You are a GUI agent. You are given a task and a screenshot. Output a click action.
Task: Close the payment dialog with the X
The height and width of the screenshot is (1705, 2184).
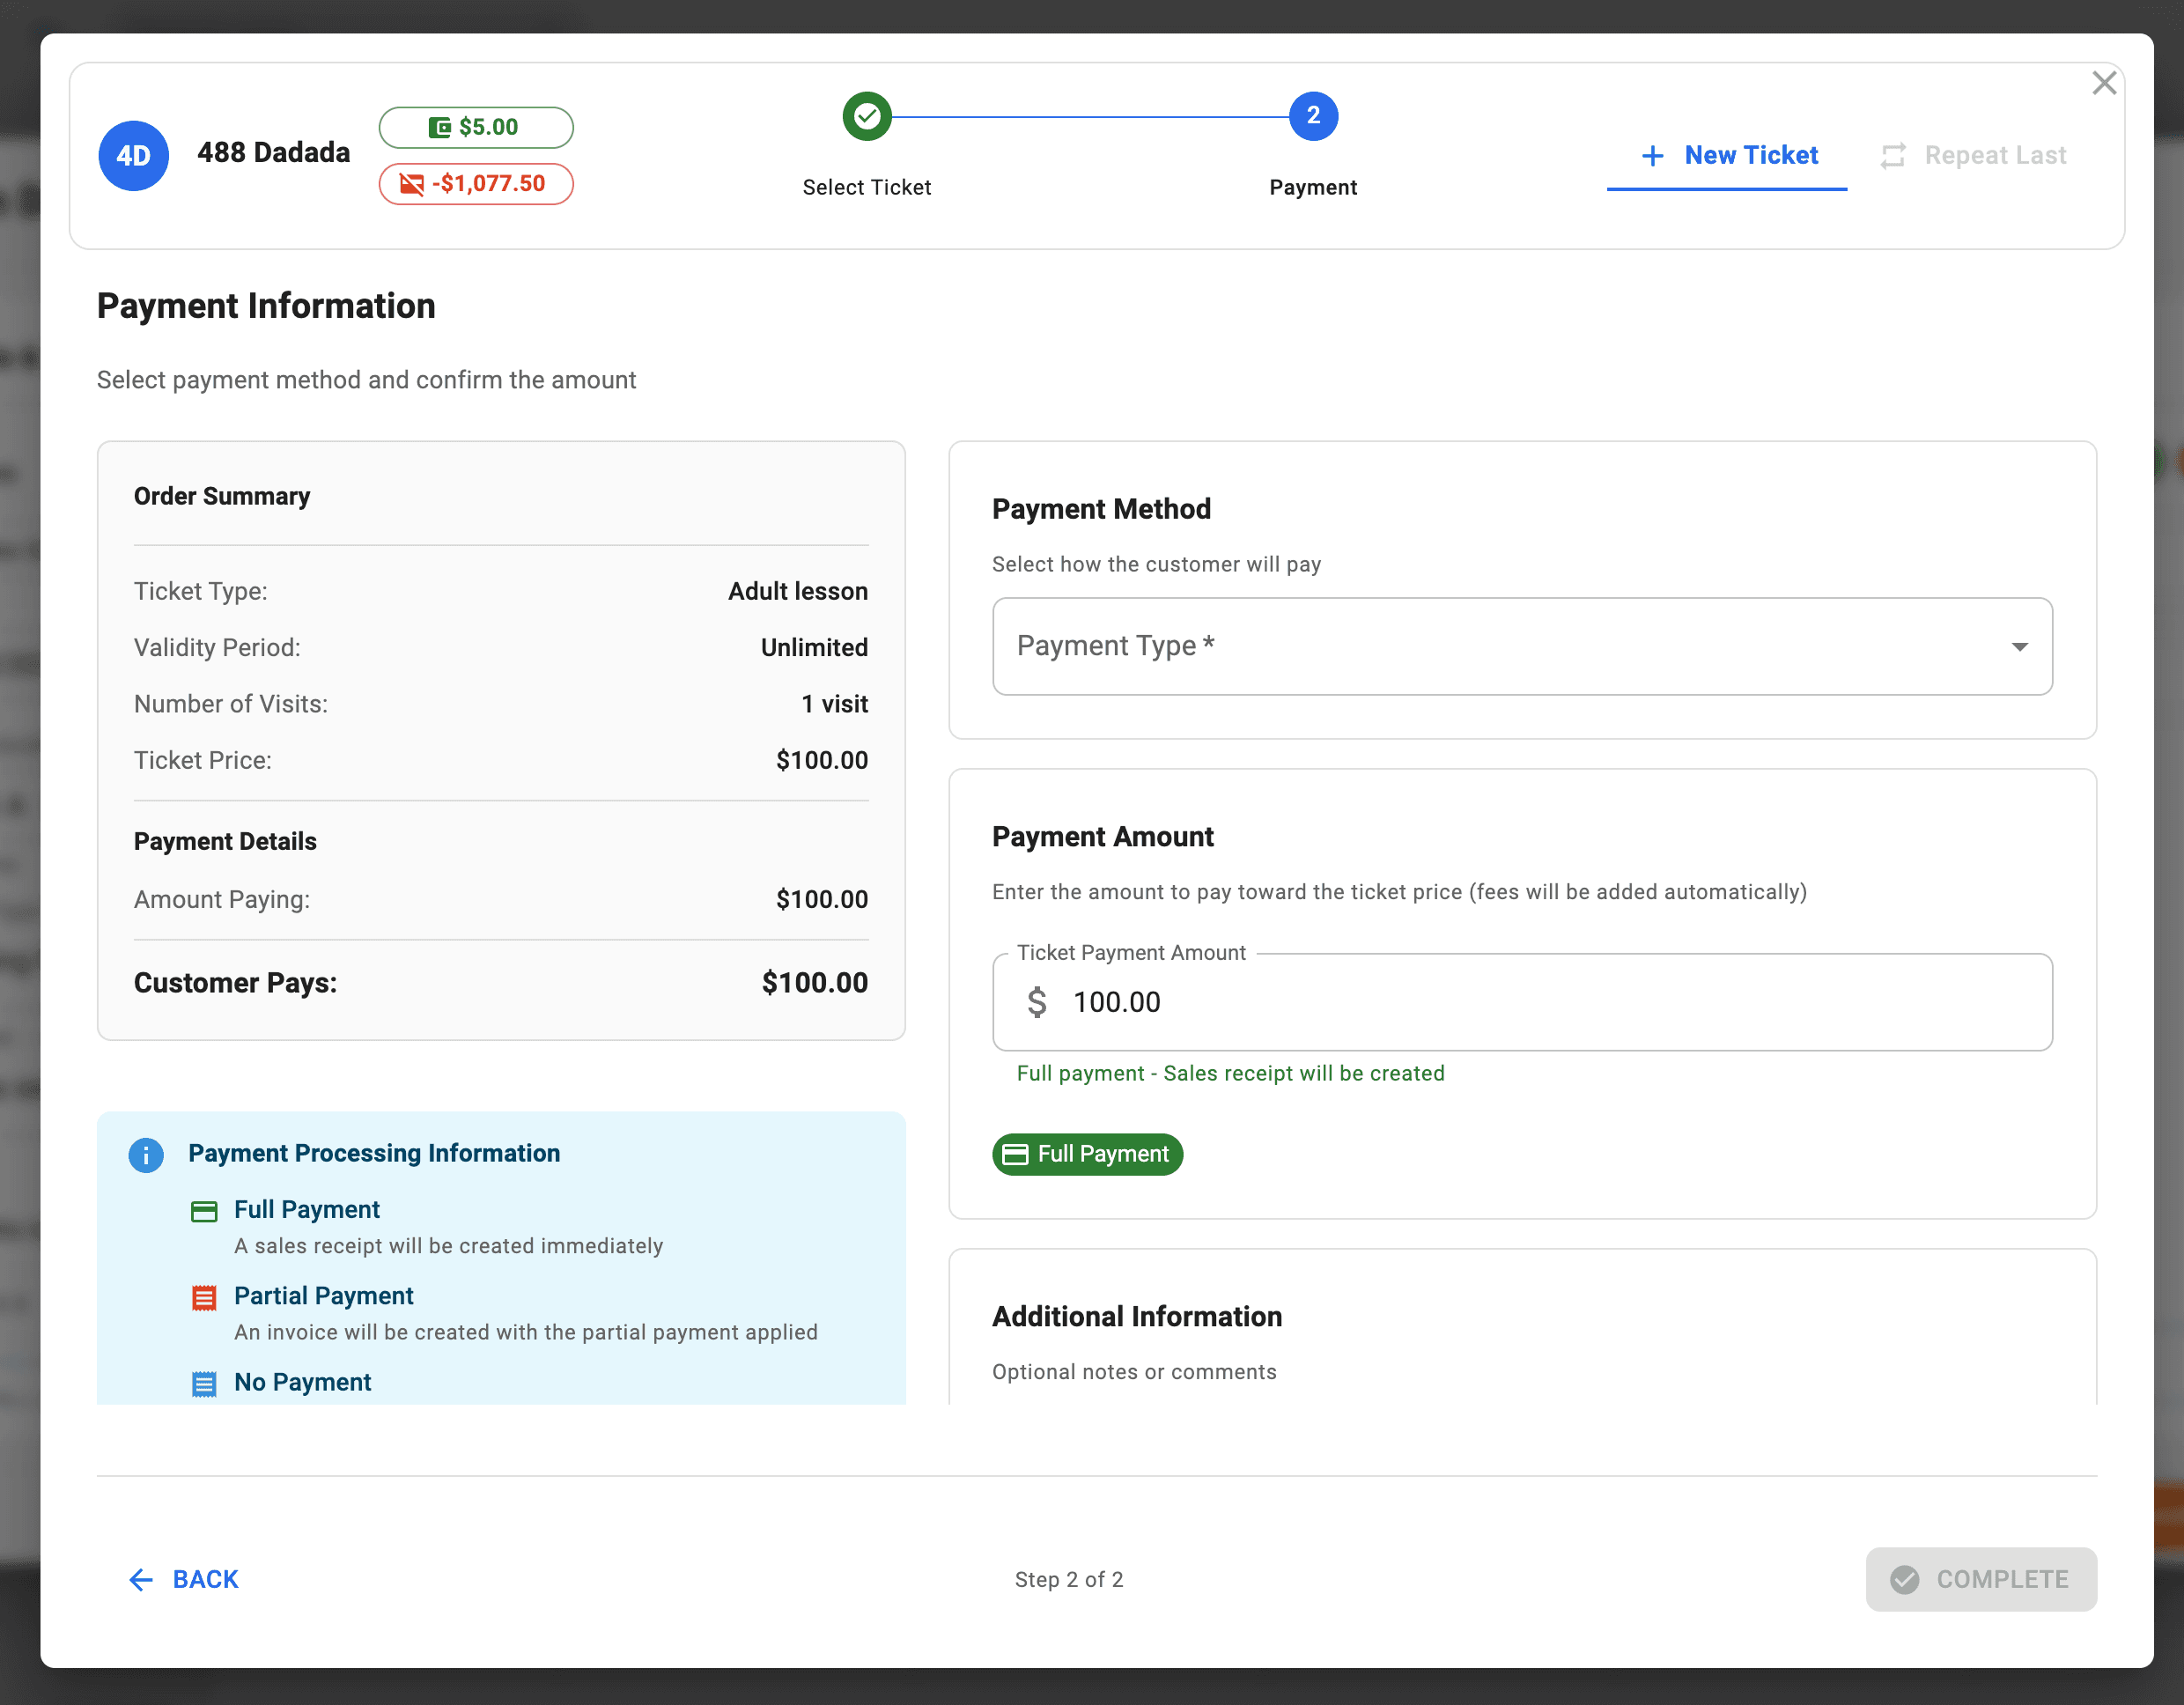coord(2105,83)
